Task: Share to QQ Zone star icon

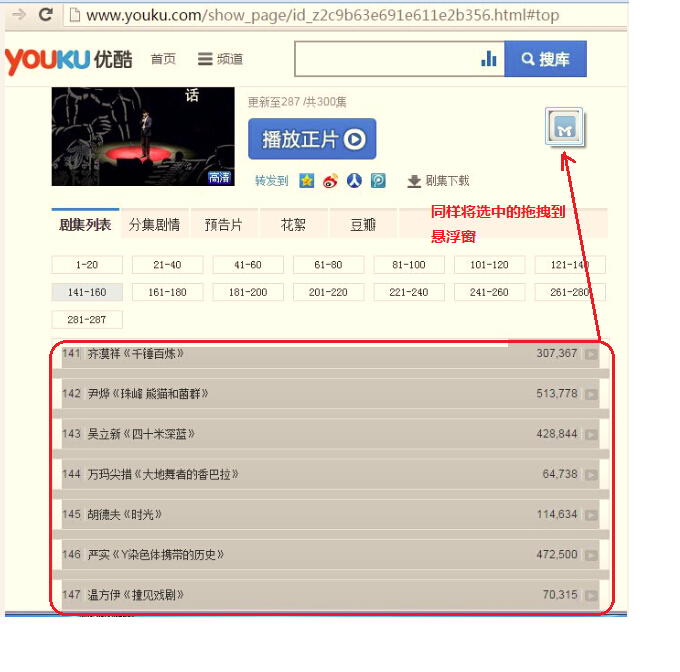Action: (307, 180)
